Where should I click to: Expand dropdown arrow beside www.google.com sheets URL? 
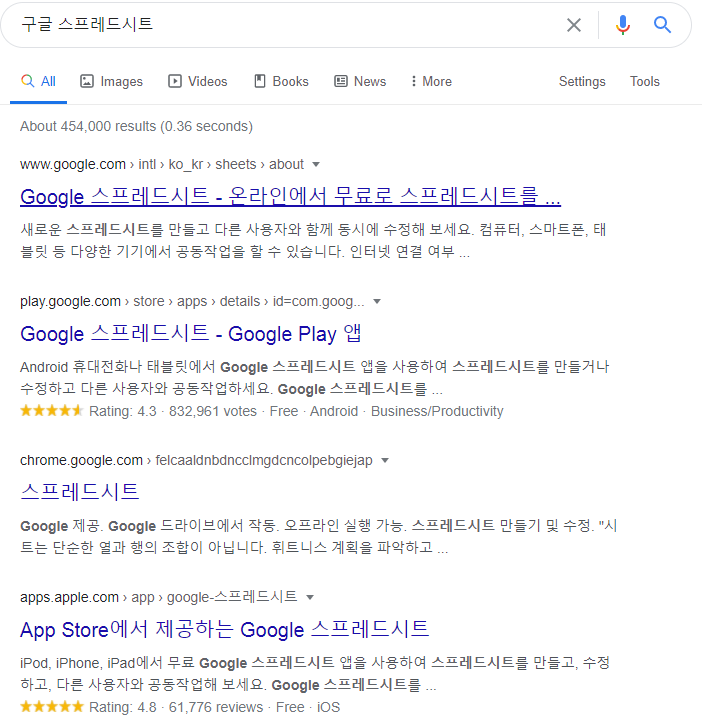pos(316,165)
